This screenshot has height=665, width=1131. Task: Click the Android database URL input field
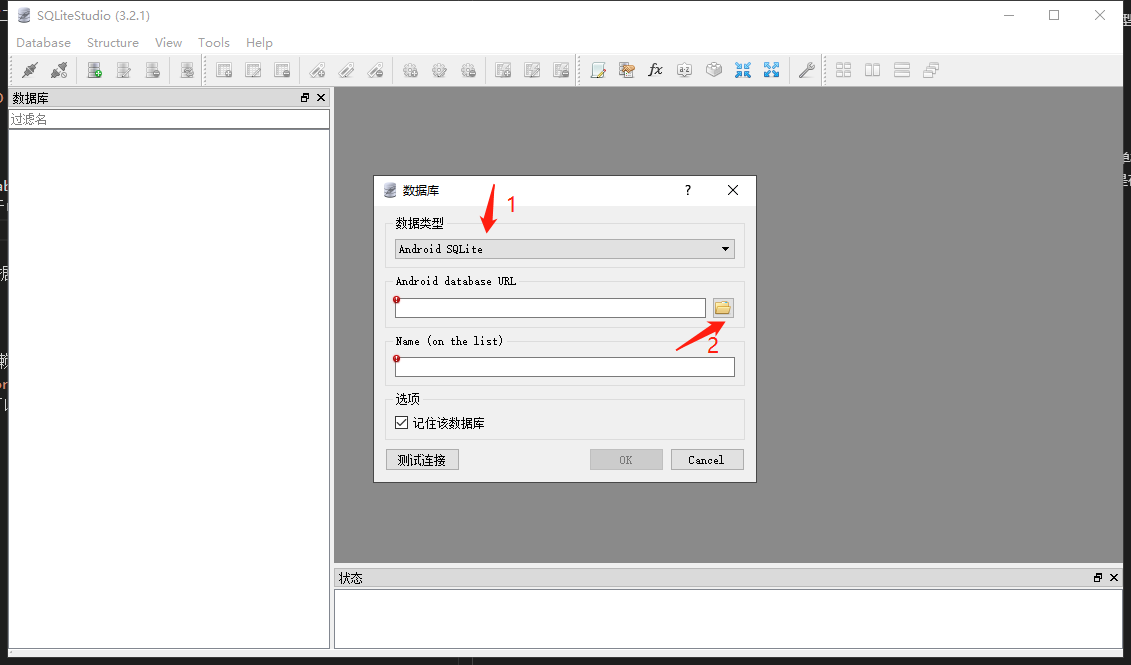[x=550, y=308]
